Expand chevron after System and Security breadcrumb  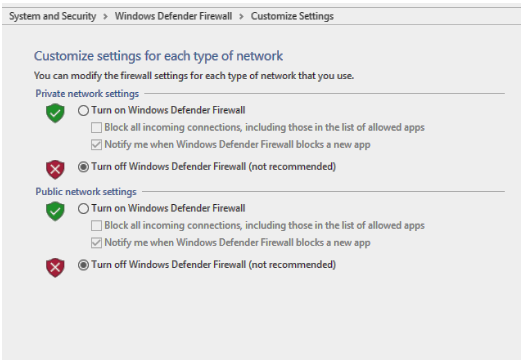pyautogui.click(x=105, y=16)
